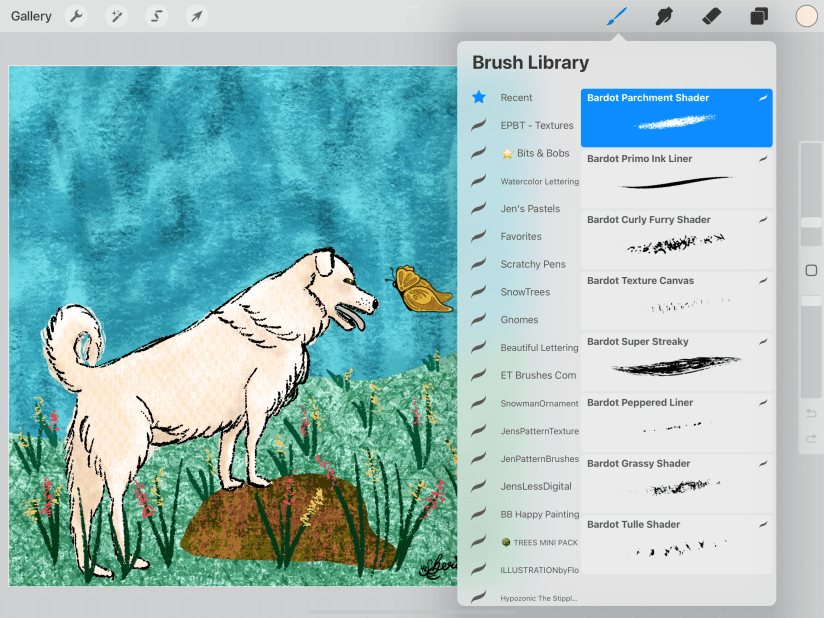Choose Bardot Primo Ink Liner brush
The width and height of the screenshot is (824, 618).
(x=676, y=178)
